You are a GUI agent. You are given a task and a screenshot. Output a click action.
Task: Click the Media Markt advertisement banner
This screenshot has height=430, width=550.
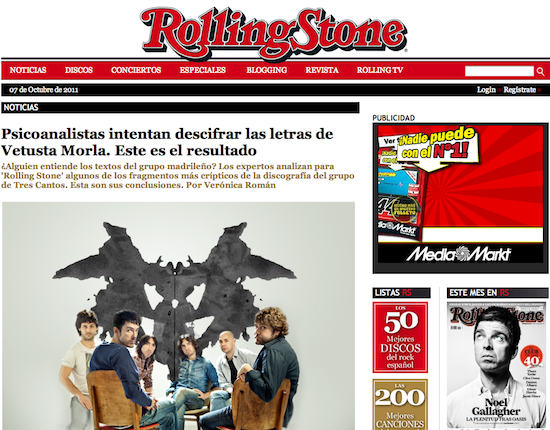point(460,198)
